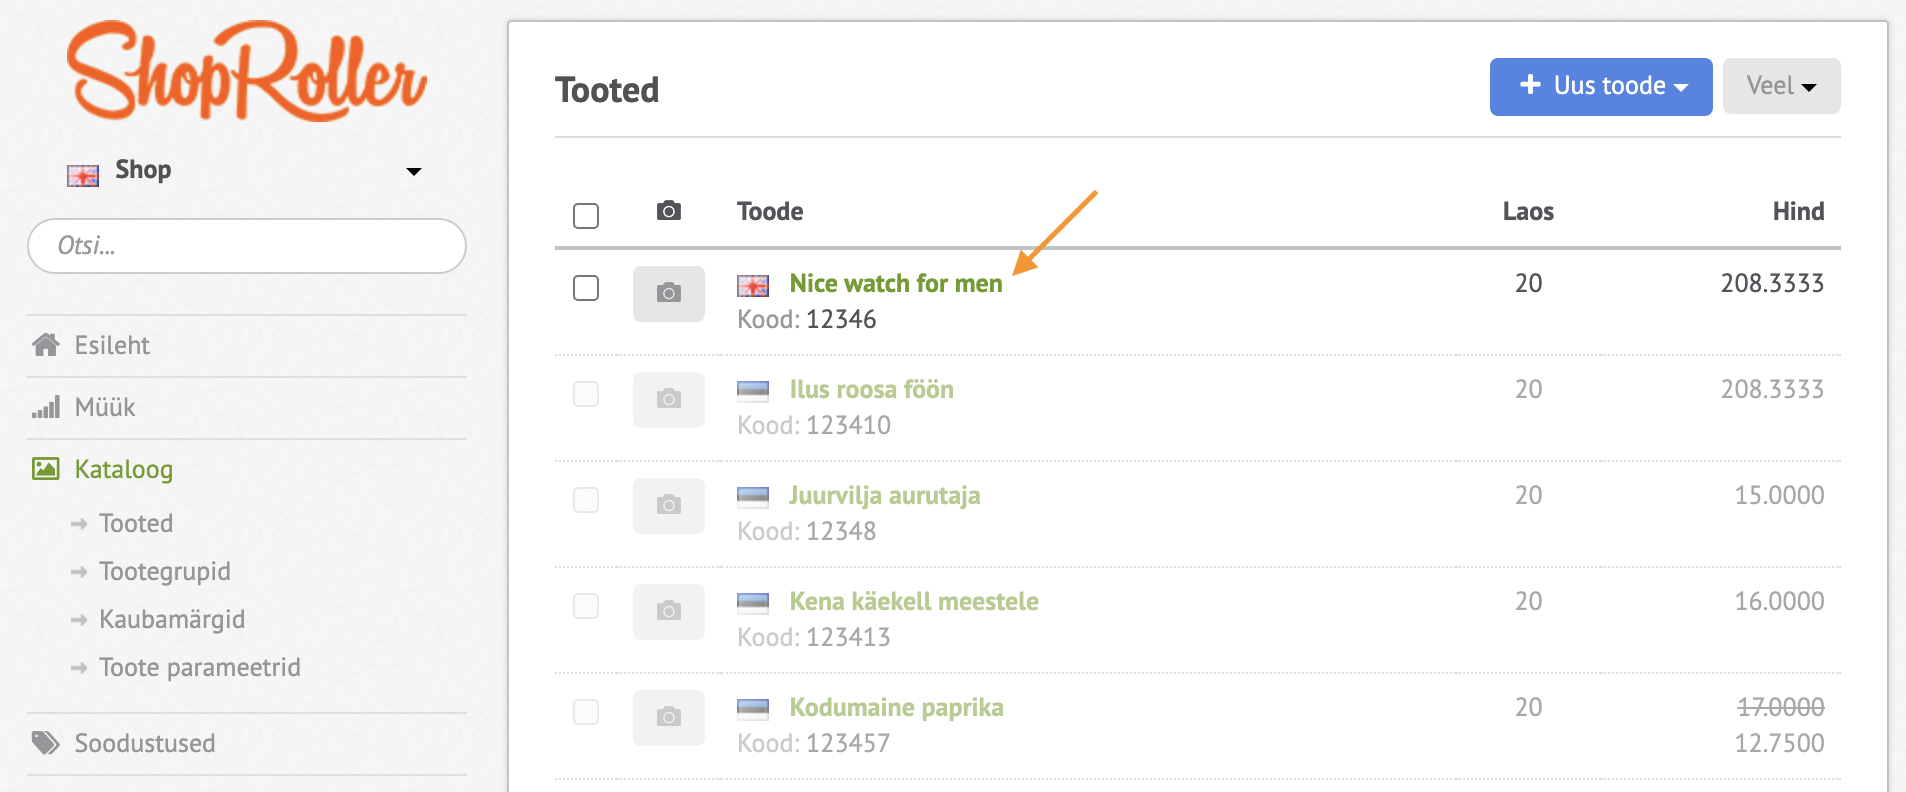Open the Uus toode dropdown

click(x=1600, y=86)
